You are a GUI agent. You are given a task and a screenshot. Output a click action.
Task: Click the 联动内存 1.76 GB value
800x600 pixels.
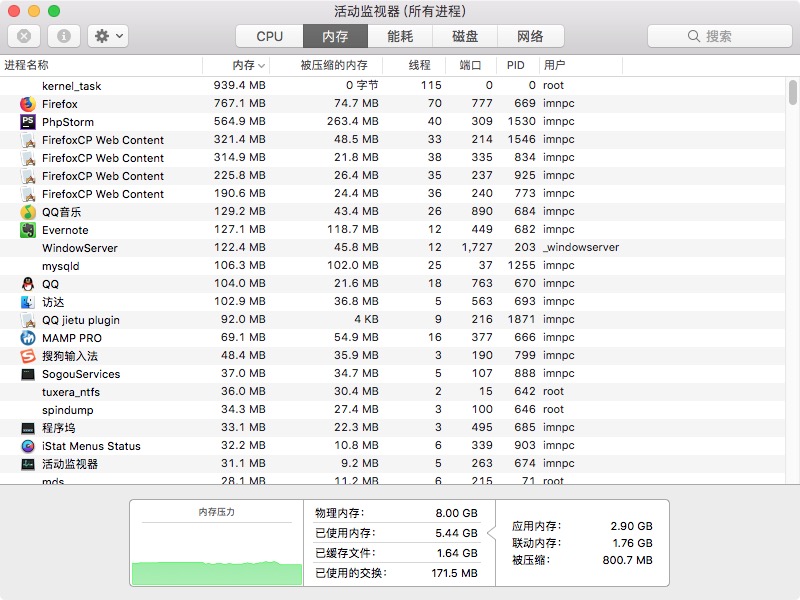(633, 543)
